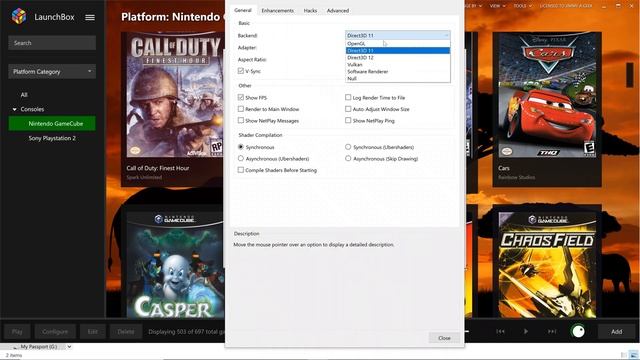The image size is (640, 360).
Task: Check Show NetPlay Messages
Action: point(241,120)
